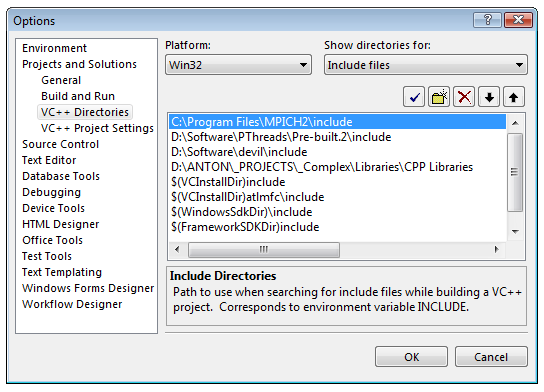Open the Platform Win32 dropdown
This screenshot has height=392, width=544.
(238, 65)
